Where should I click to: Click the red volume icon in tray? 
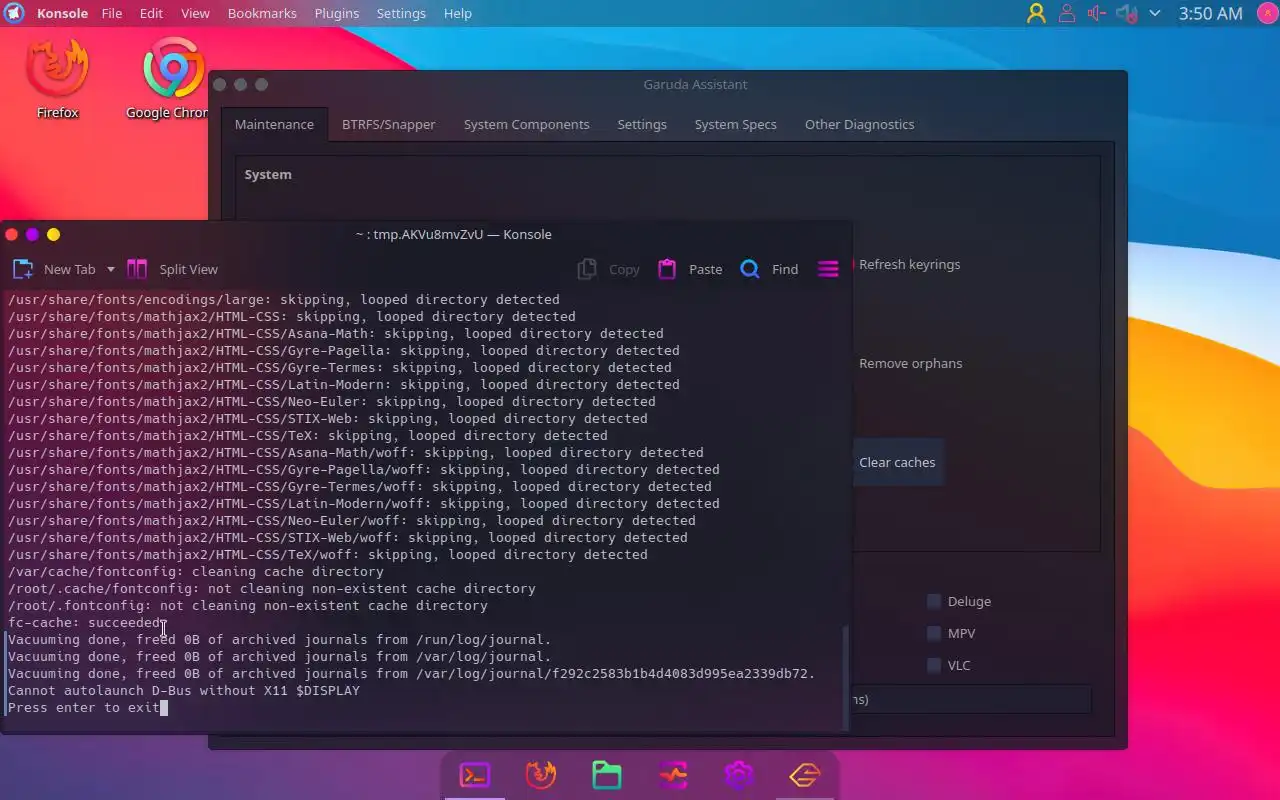(1096, 13)
